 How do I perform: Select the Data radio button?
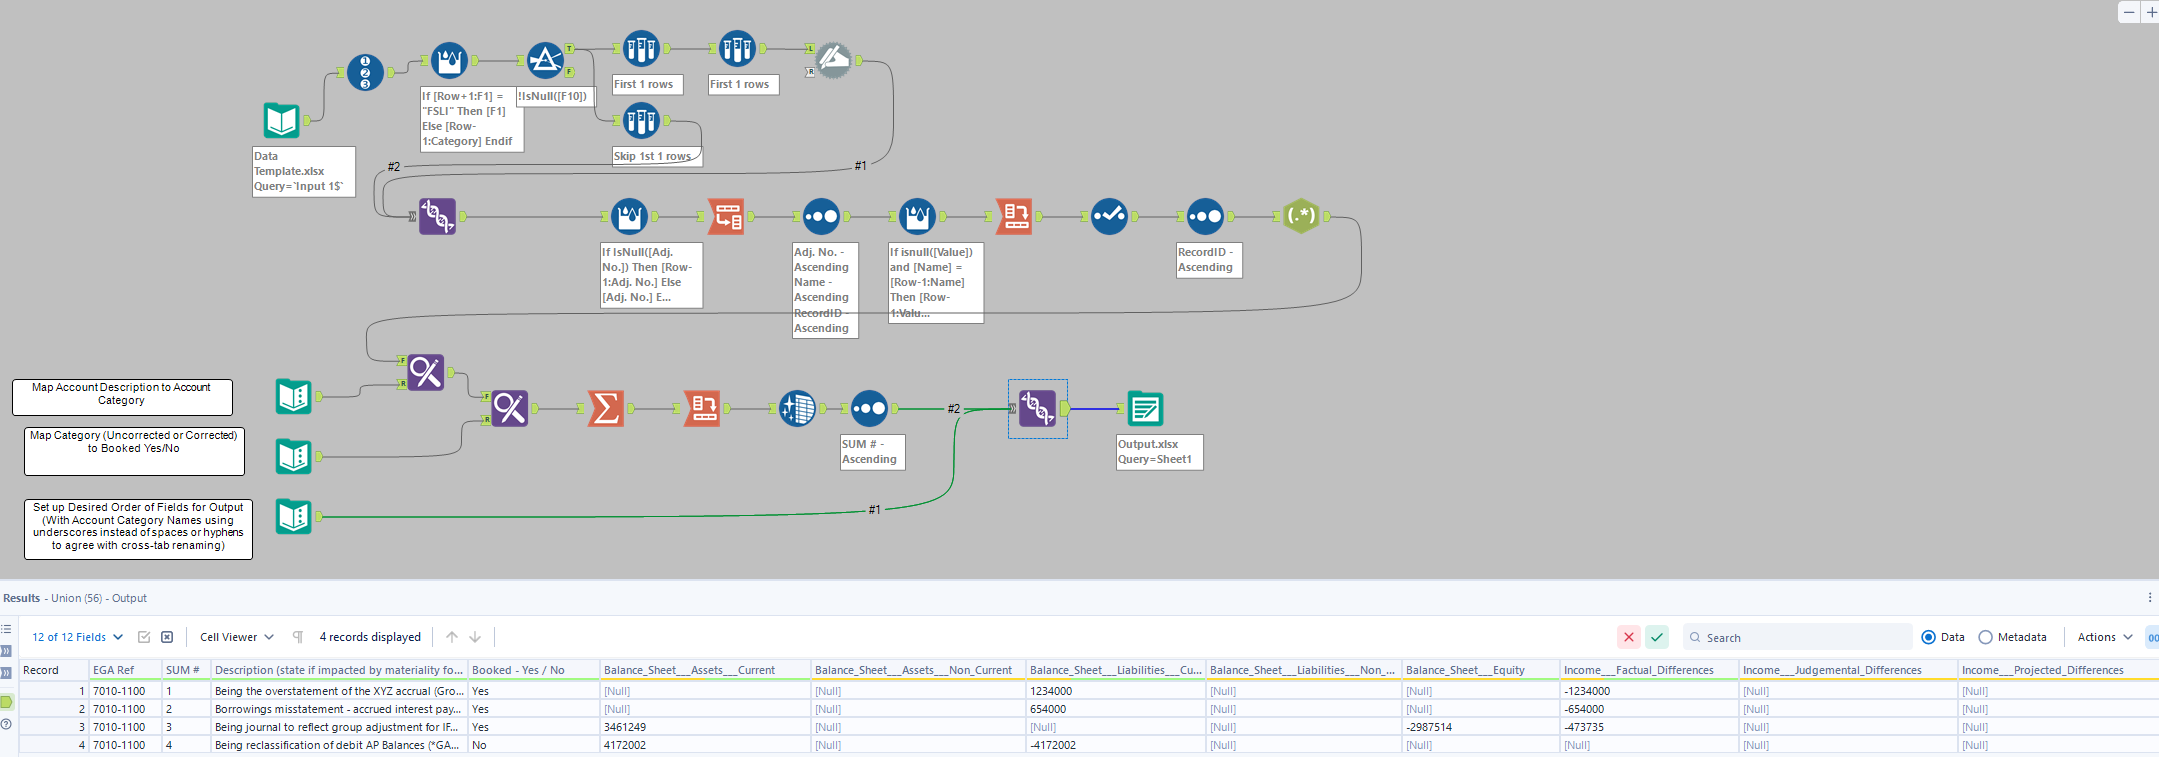point(1929,637)
